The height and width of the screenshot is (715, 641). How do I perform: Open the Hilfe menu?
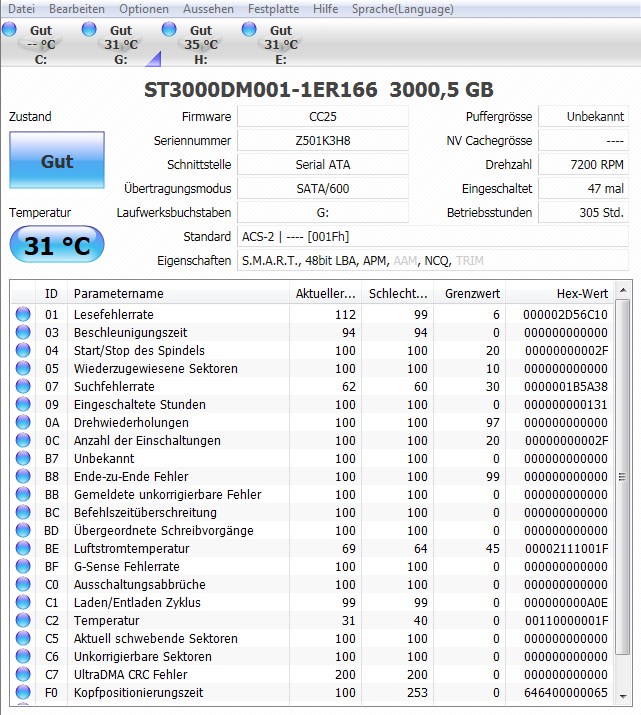tap(326, 9)
